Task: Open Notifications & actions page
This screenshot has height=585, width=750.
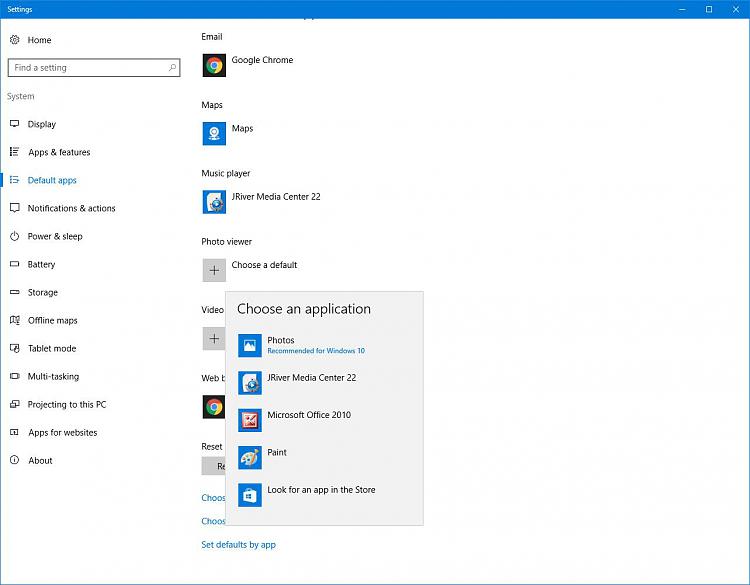Action: point(71,208)
